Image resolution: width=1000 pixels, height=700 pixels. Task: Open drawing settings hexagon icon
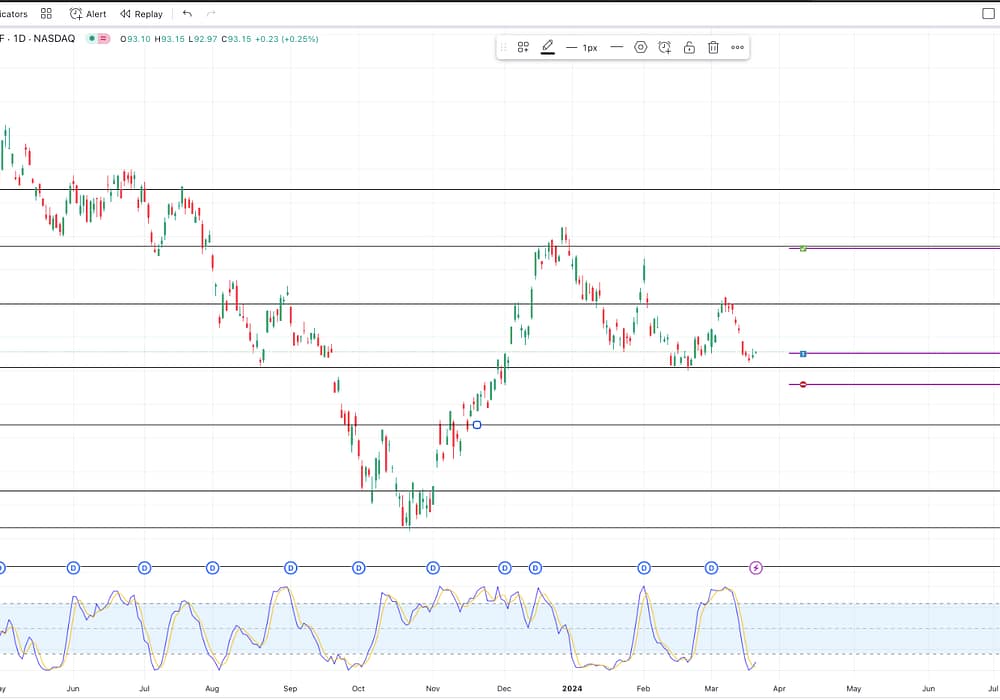coord(641,47)
